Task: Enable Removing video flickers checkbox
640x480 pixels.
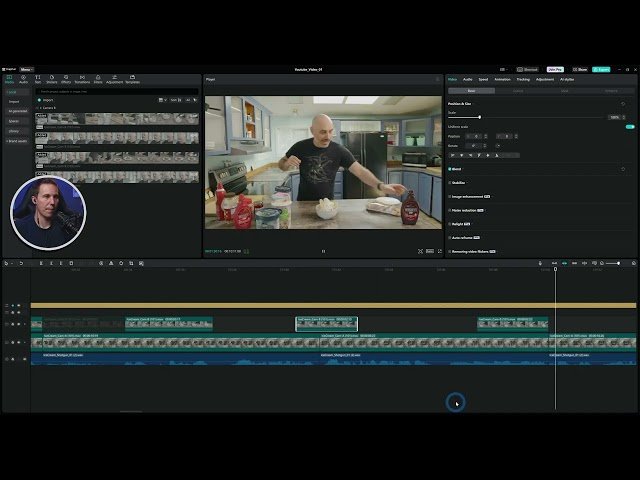Action: [x=450, y=251]
